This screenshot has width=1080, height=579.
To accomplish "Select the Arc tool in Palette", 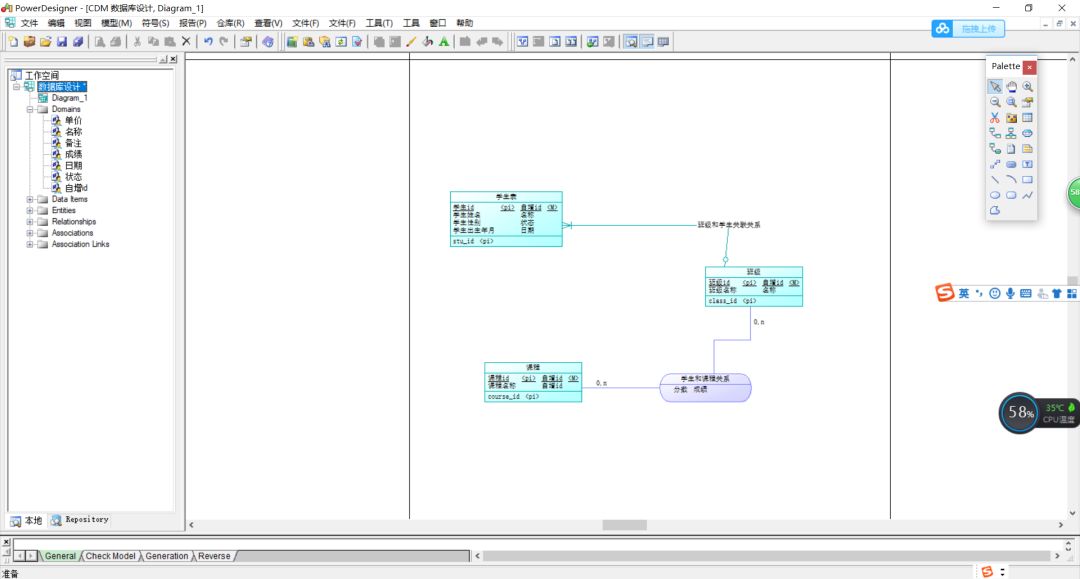I will (x=1011, y=180).
